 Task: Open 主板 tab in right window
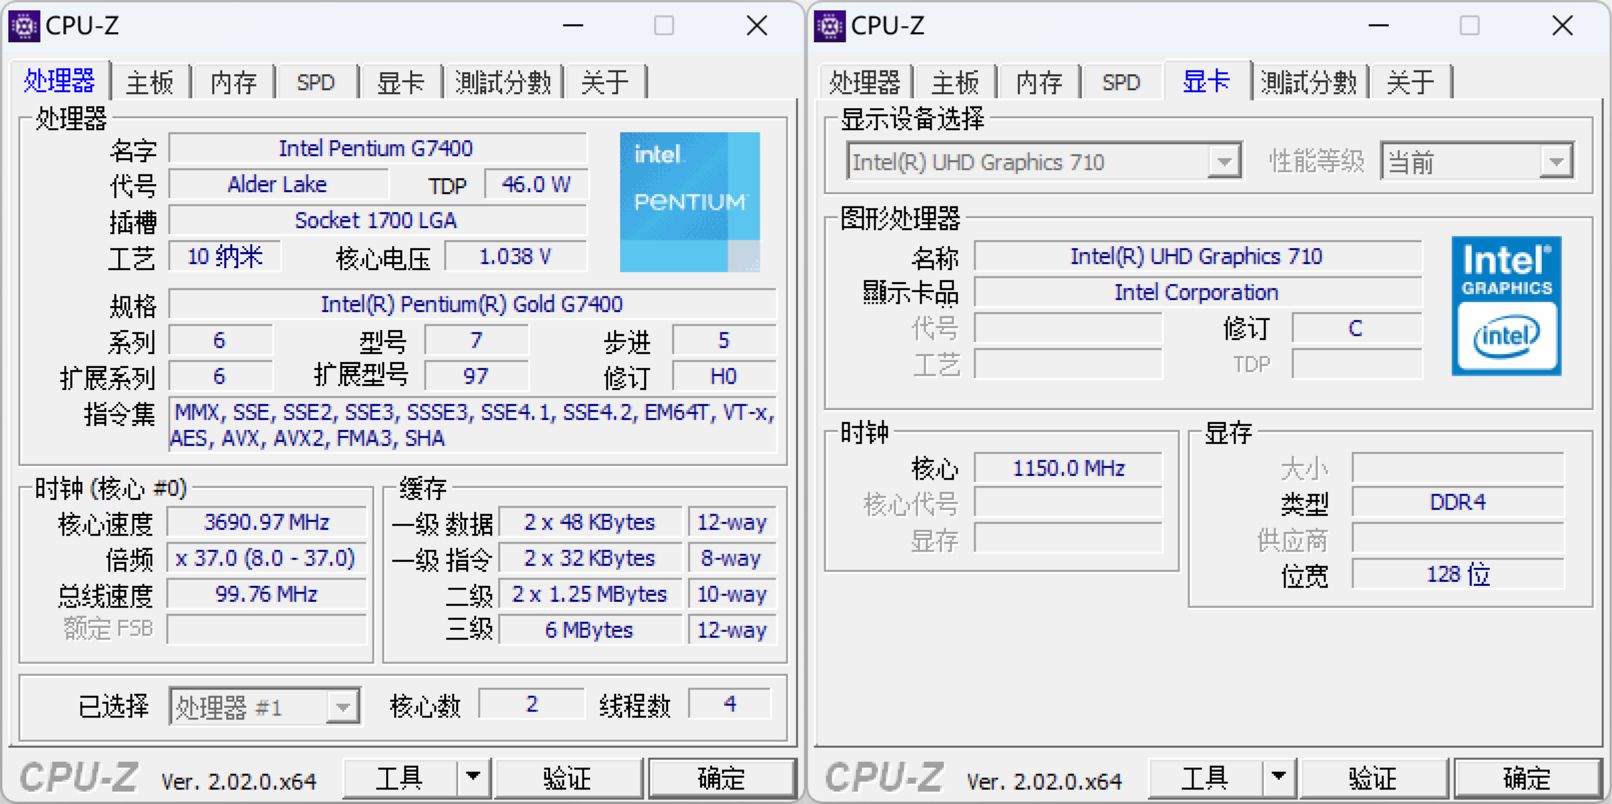click(955, 82)
